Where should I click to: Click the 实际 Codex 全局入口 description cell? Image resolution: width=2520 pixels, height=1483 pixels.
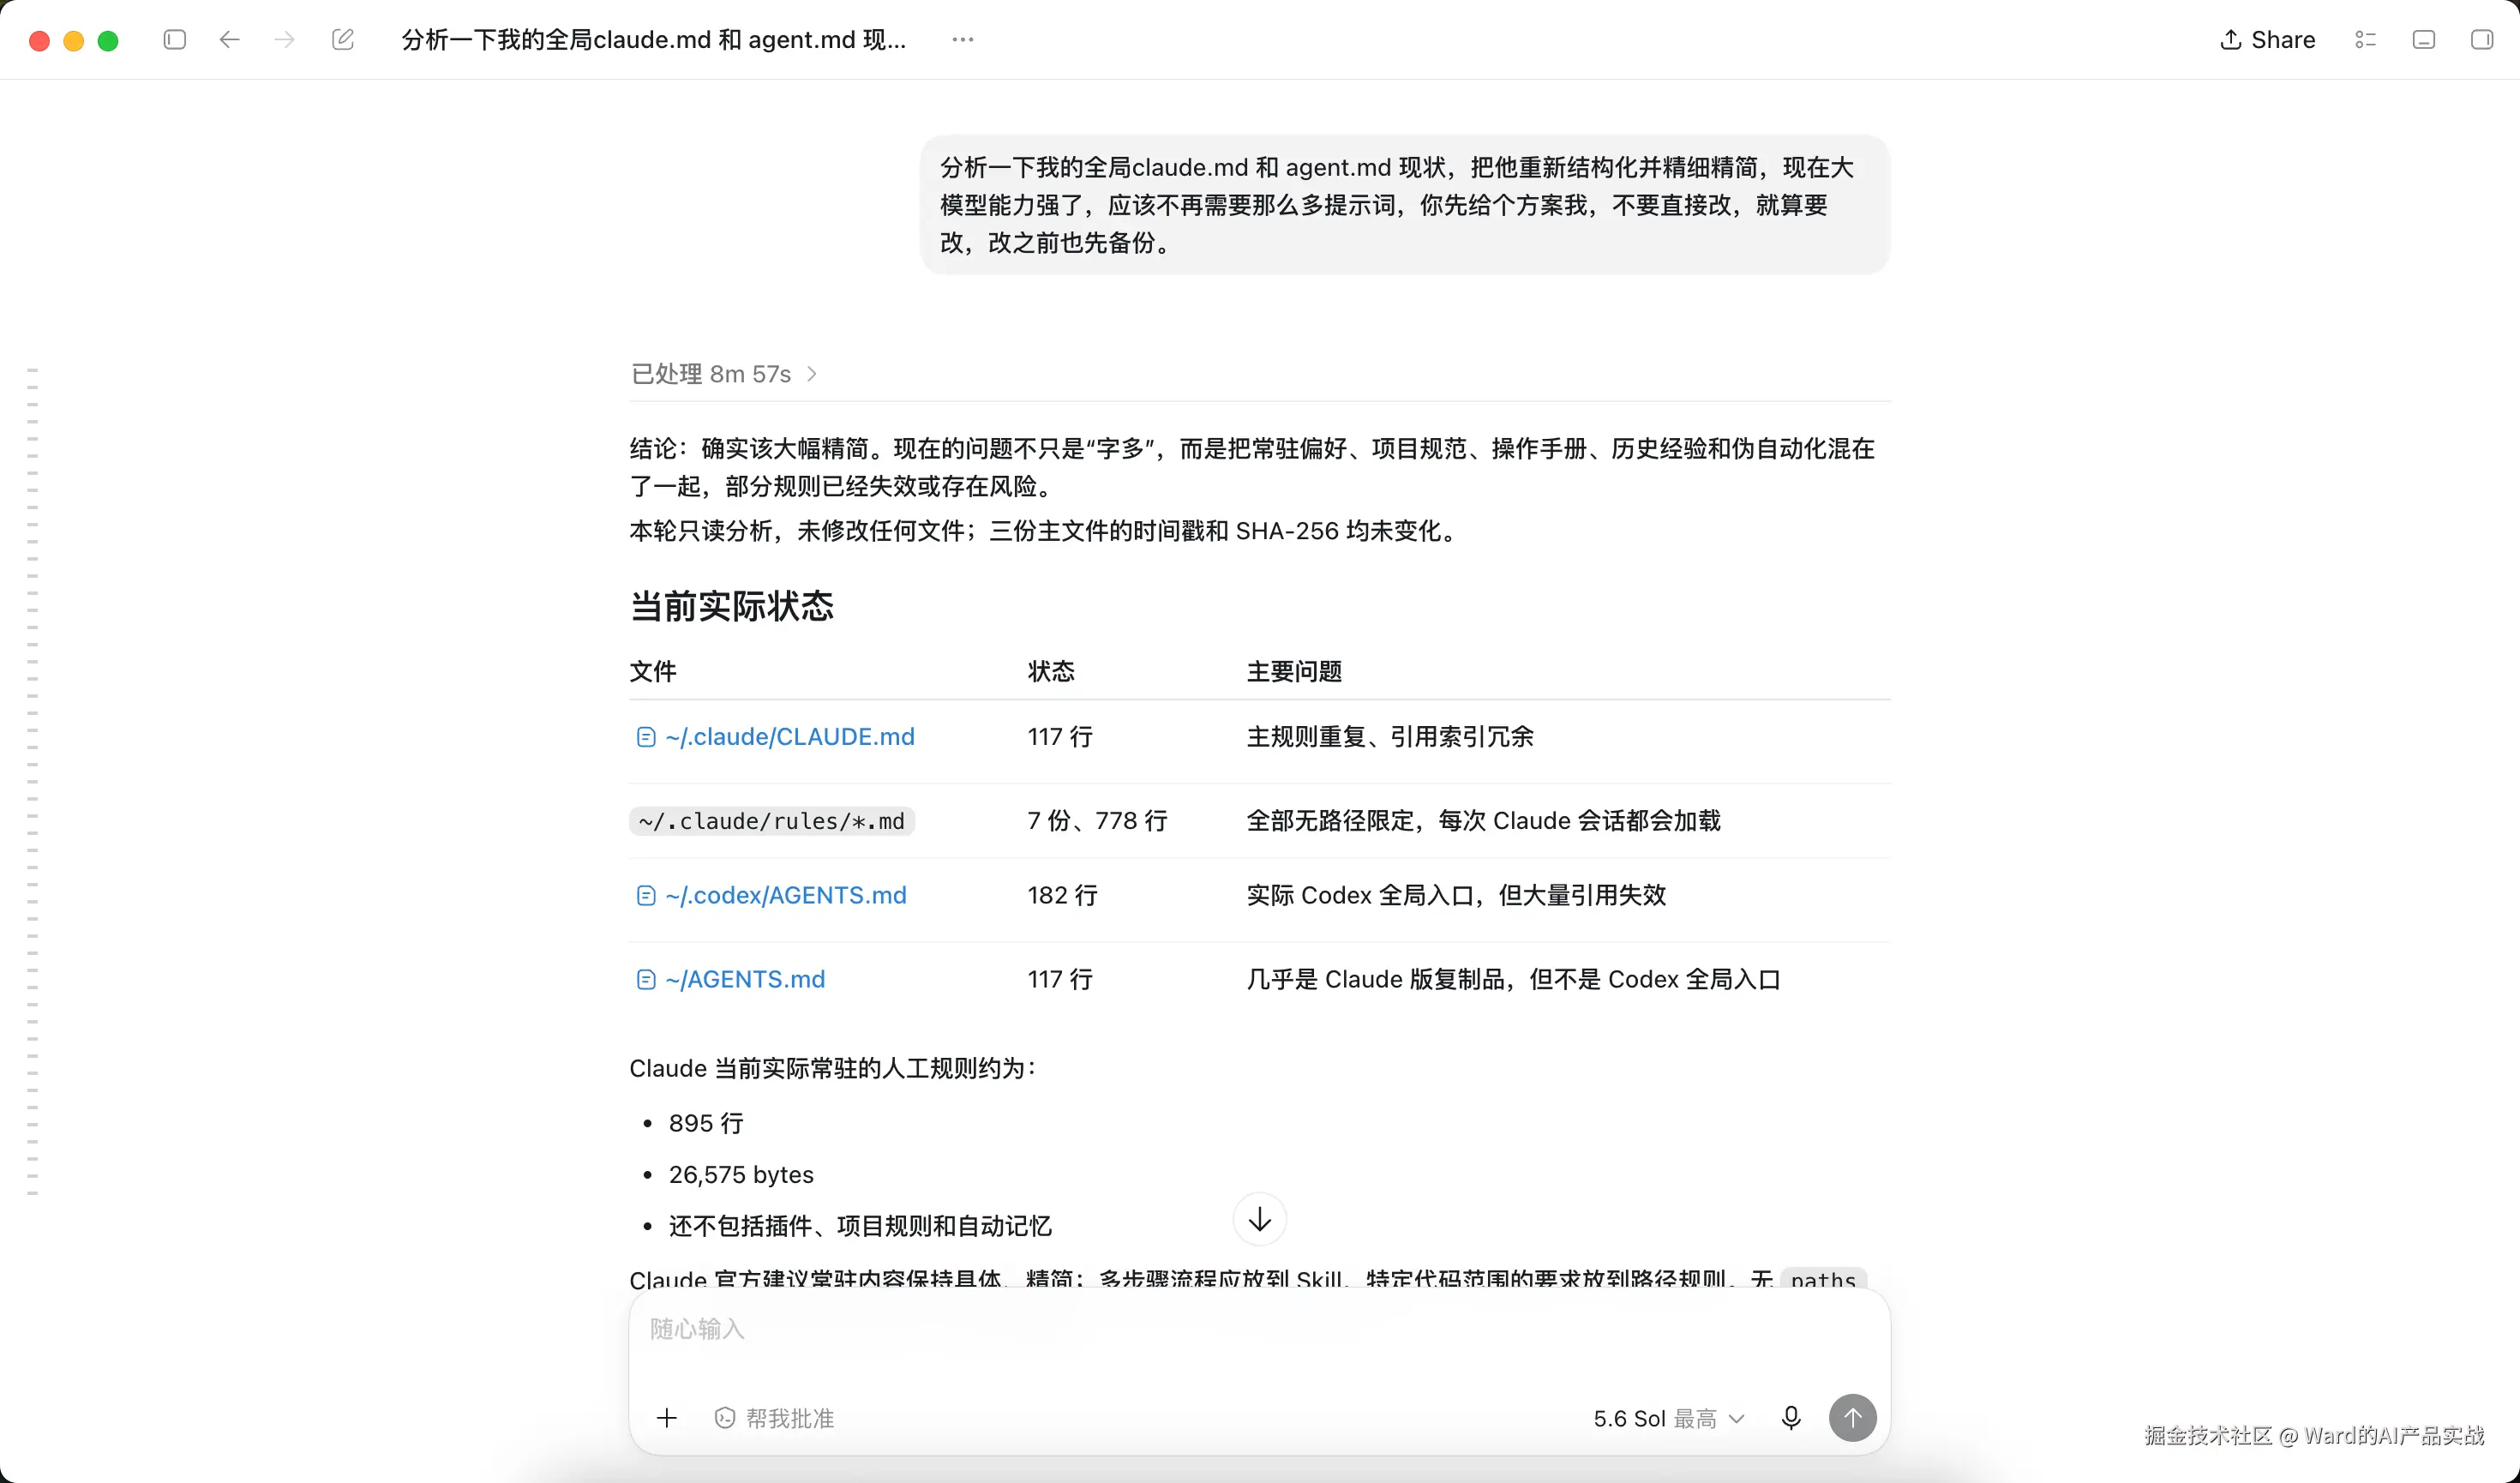[x=1457, y=895]
